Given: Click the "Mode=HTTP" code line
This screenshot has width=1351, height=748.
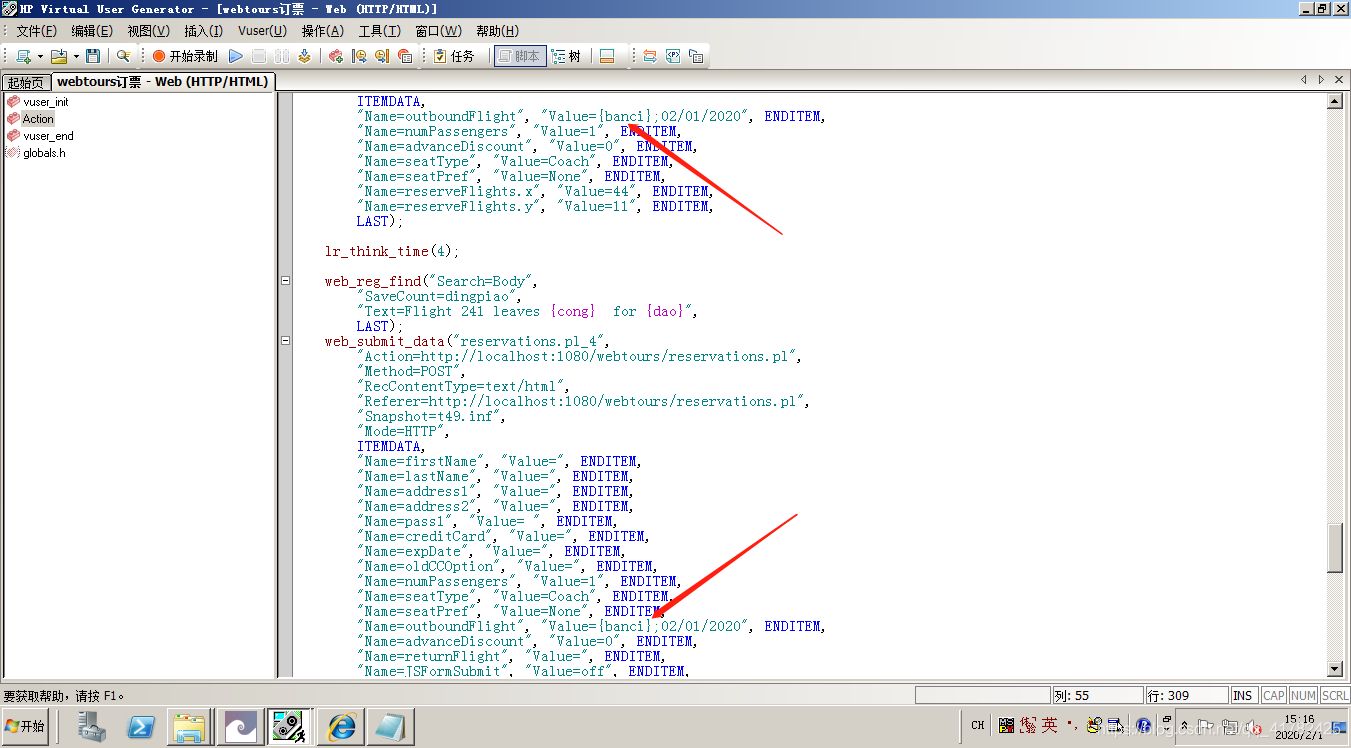Looking at the screenshot, I should point(404,431).
